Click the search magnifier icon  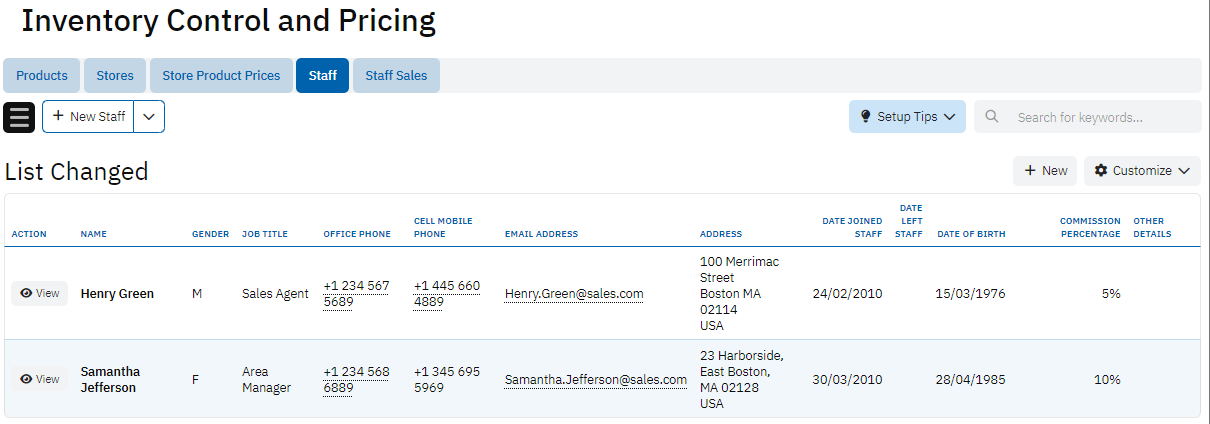click(x=992, y=117)
